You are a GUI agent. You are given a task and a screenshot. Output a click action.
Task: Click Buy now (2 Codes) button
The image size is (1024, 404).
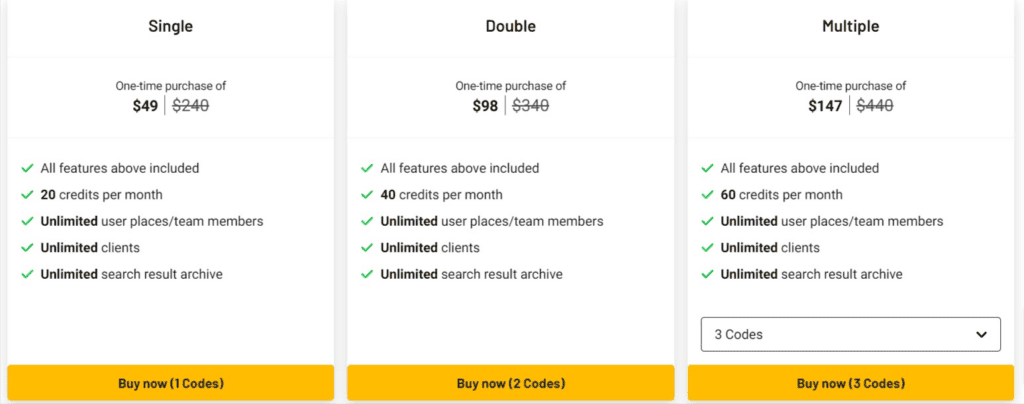pos(510,383)
